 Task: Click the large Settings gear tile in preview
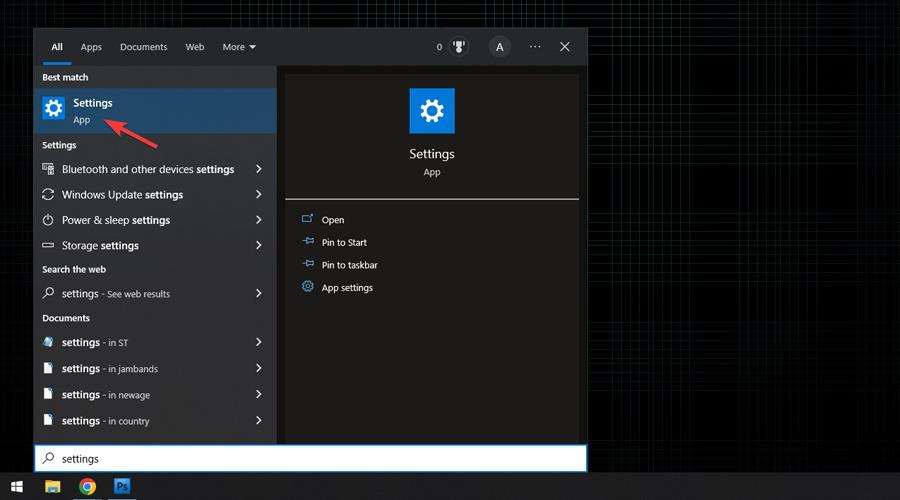coord(432,111)
